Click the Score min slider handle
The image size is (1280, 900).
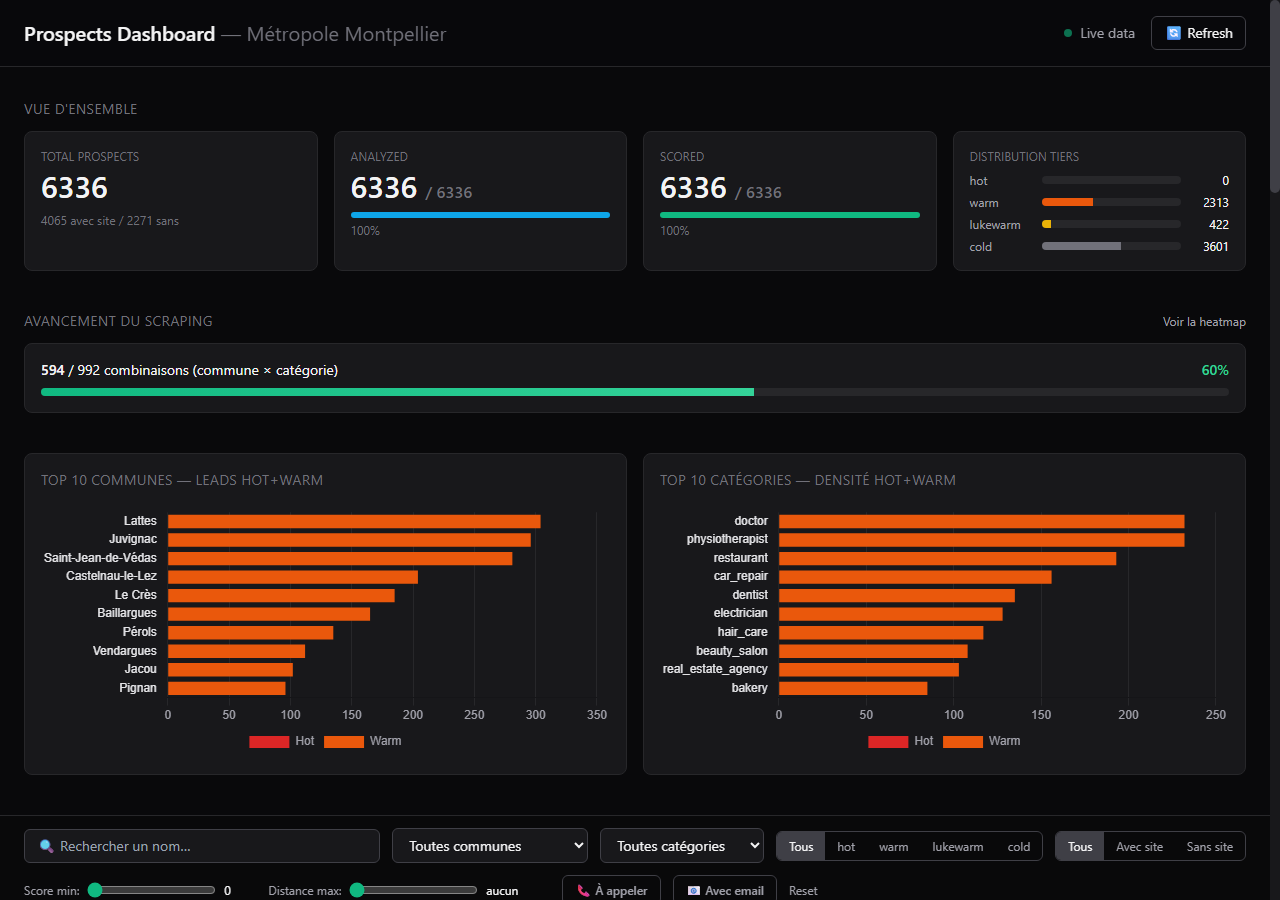[x=95, y=890]
